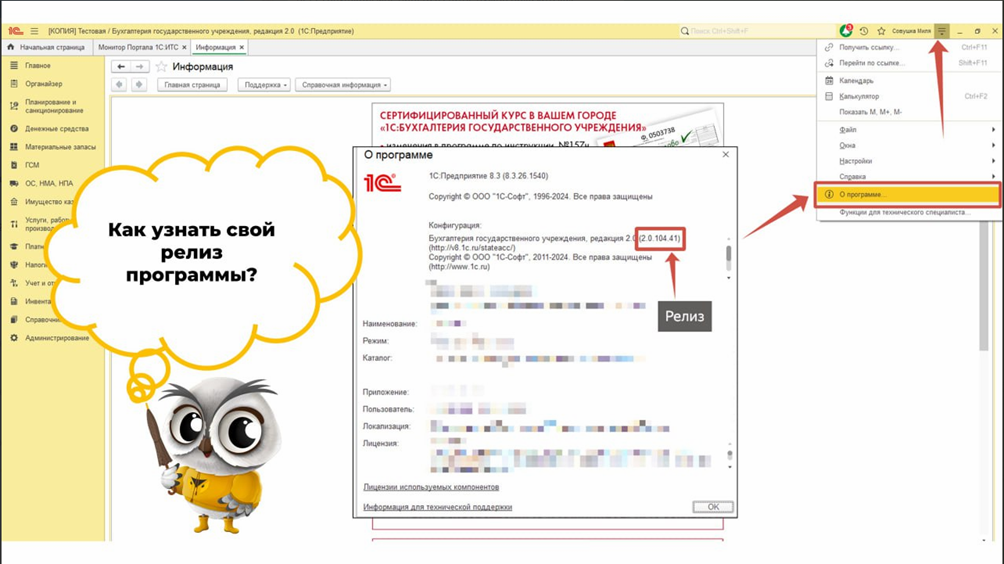Screen dimensions: 1004x564
Task: Expand the Справка submenu
Action: click(x=909, y=176)
